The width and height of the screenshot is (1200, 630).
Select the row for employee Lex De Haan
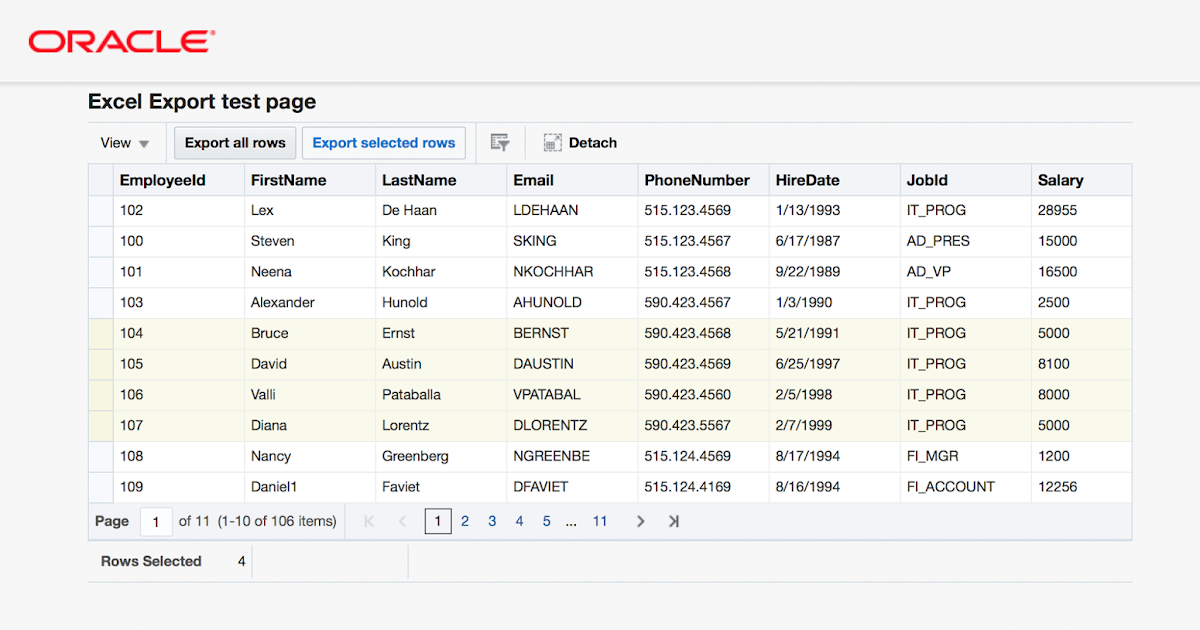click(100, 210)
